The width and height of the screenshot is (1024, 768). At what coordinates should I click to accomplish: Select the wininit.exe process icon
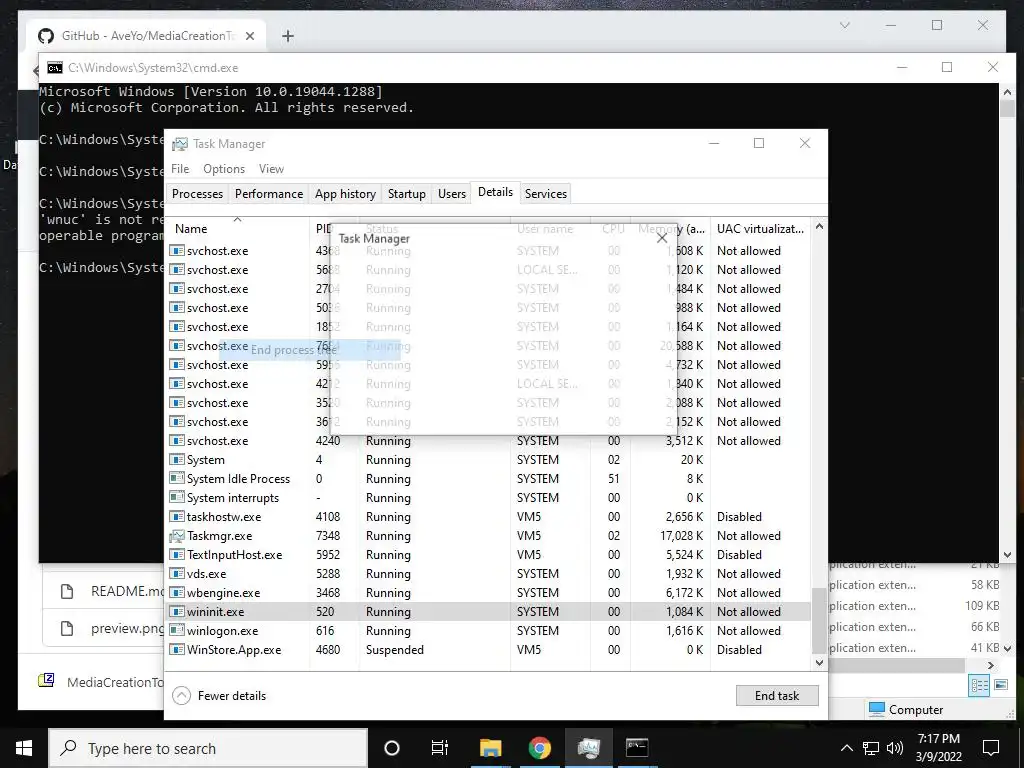(x=176, y=612)
